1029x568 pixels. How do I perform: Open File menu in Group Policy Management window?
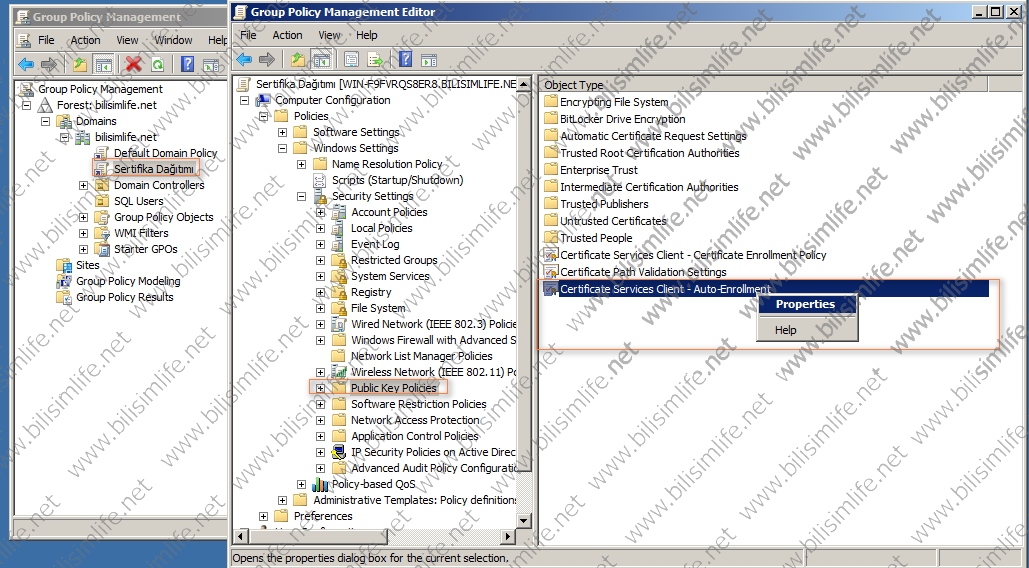coord(46,40)
